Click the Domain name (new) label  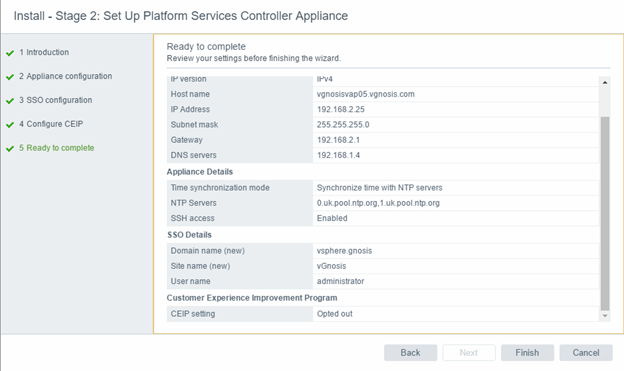[207, 251]
